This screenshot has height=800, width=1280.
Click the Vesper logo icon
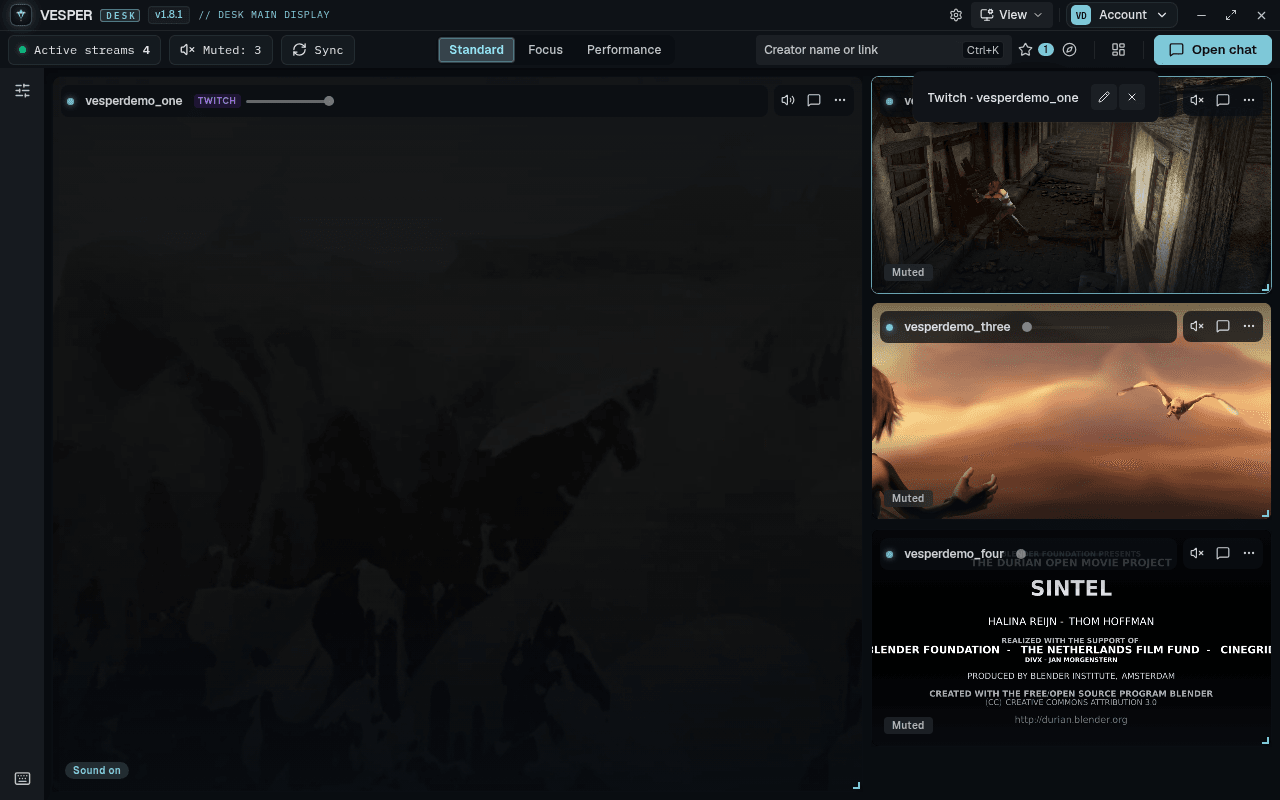tap(21, 15)
